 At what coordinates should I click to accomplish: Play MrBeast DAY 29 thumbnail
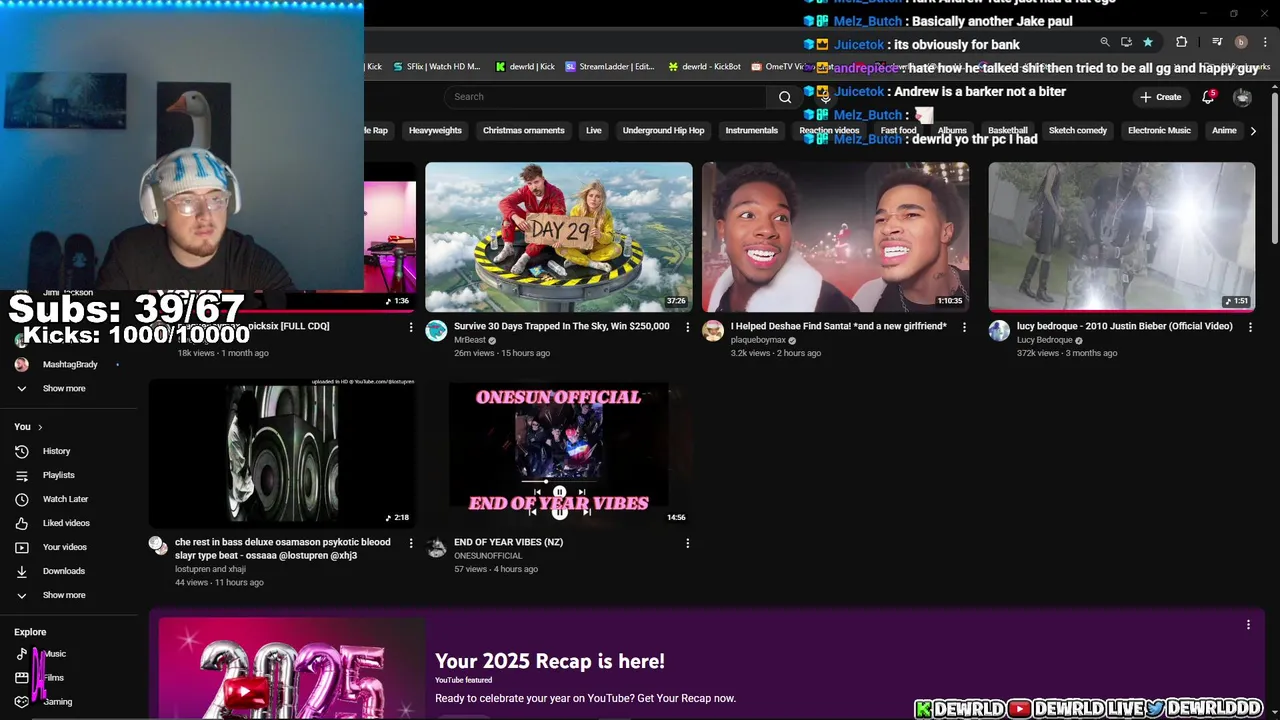[x=559, y=237]
